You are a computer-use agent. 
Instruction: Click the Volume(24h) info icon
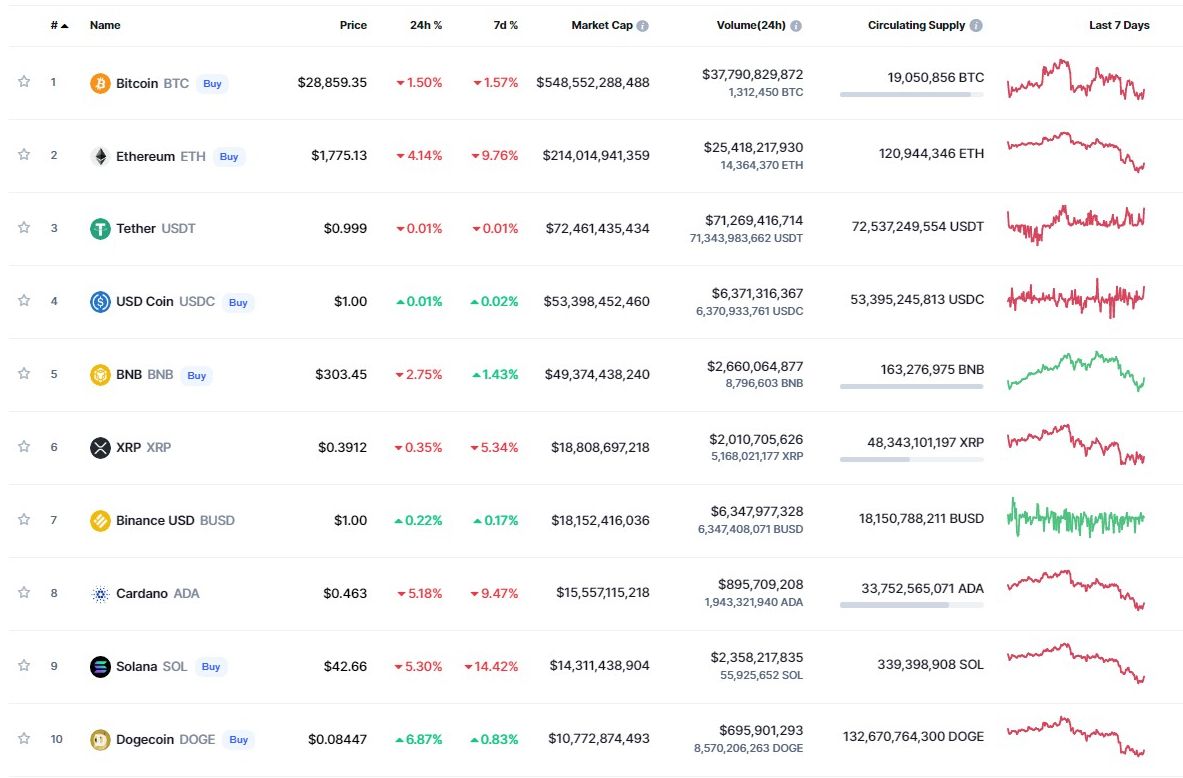tap(796, 26)
